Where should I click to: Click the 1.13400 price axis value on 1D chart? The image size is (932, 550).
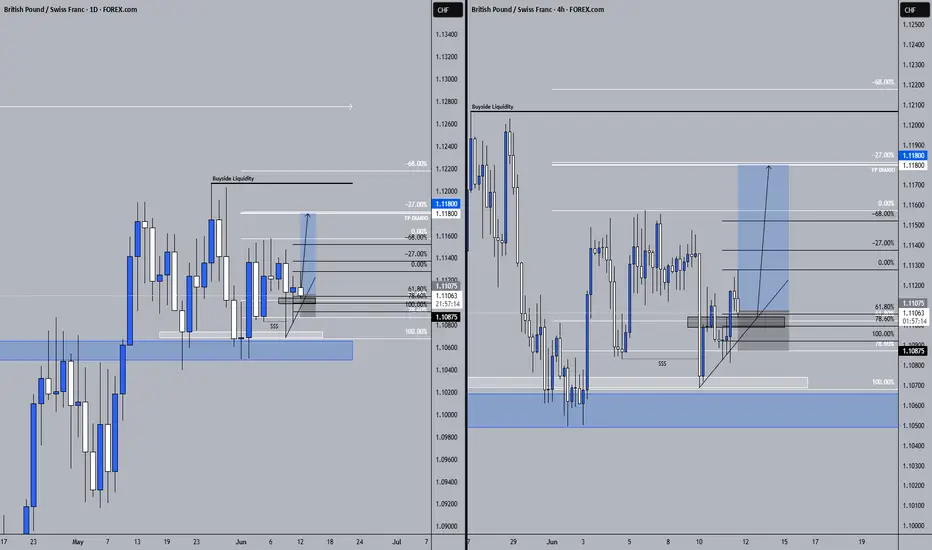(446, 34)
